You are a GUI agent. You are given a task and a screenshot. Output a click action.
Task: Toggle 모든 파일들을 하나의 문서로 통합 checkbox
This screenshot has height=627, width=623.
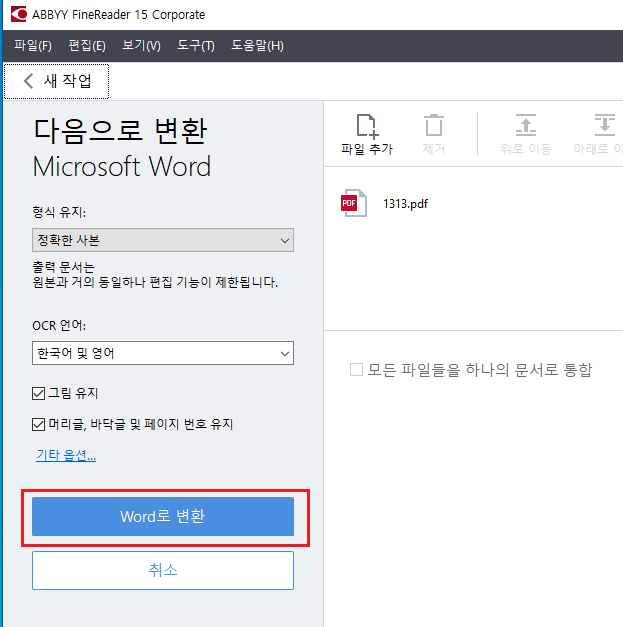[x=356, y=370]
